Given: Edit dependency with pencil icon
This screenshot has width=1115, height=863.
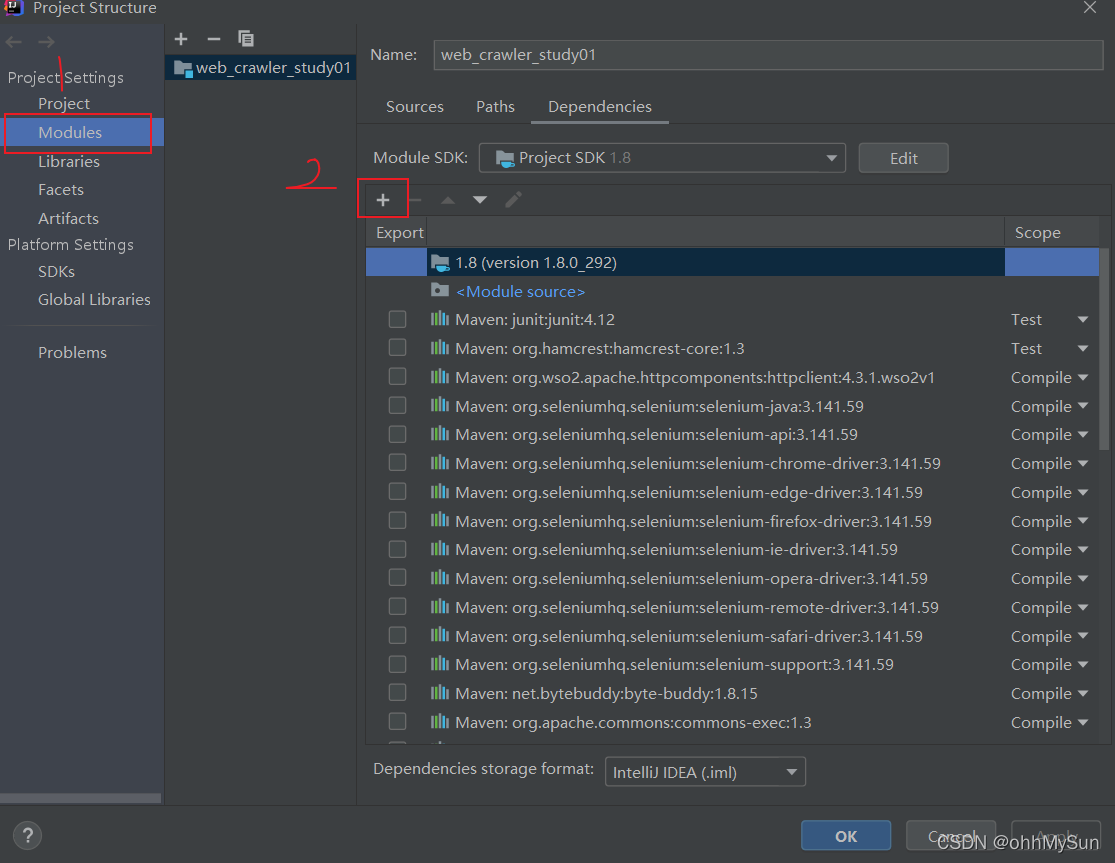Looking at the screenshot, I should 513,200.
